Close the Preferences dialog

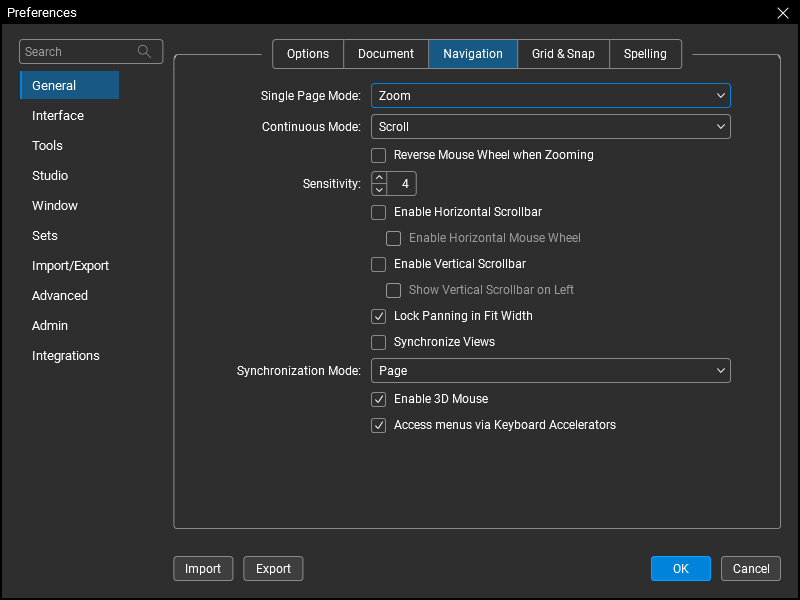[783, 13]
